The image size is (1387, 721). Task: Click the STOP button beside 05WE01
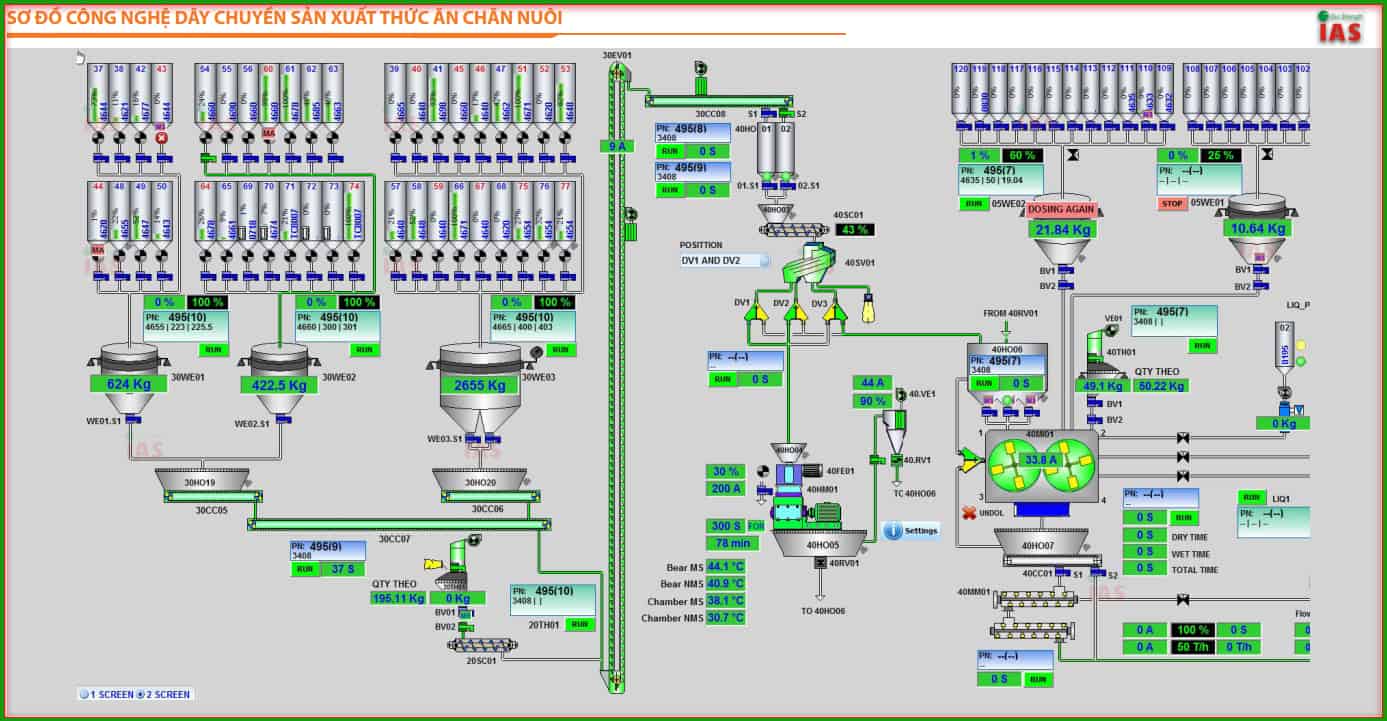[x=1171, y=203]
